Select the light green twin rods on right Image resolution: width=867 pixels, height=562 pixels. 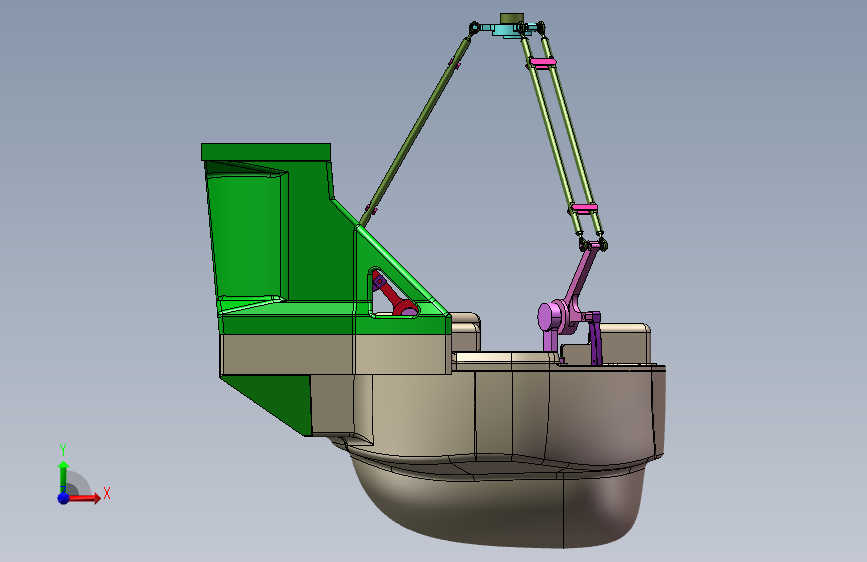point(562,136)
